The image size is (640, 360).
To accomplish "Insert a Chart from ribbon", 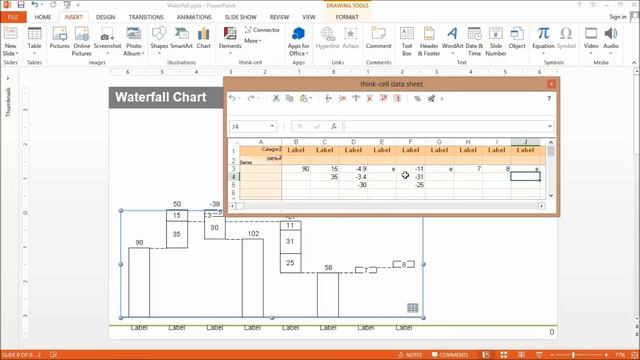I will coord(203,38).
